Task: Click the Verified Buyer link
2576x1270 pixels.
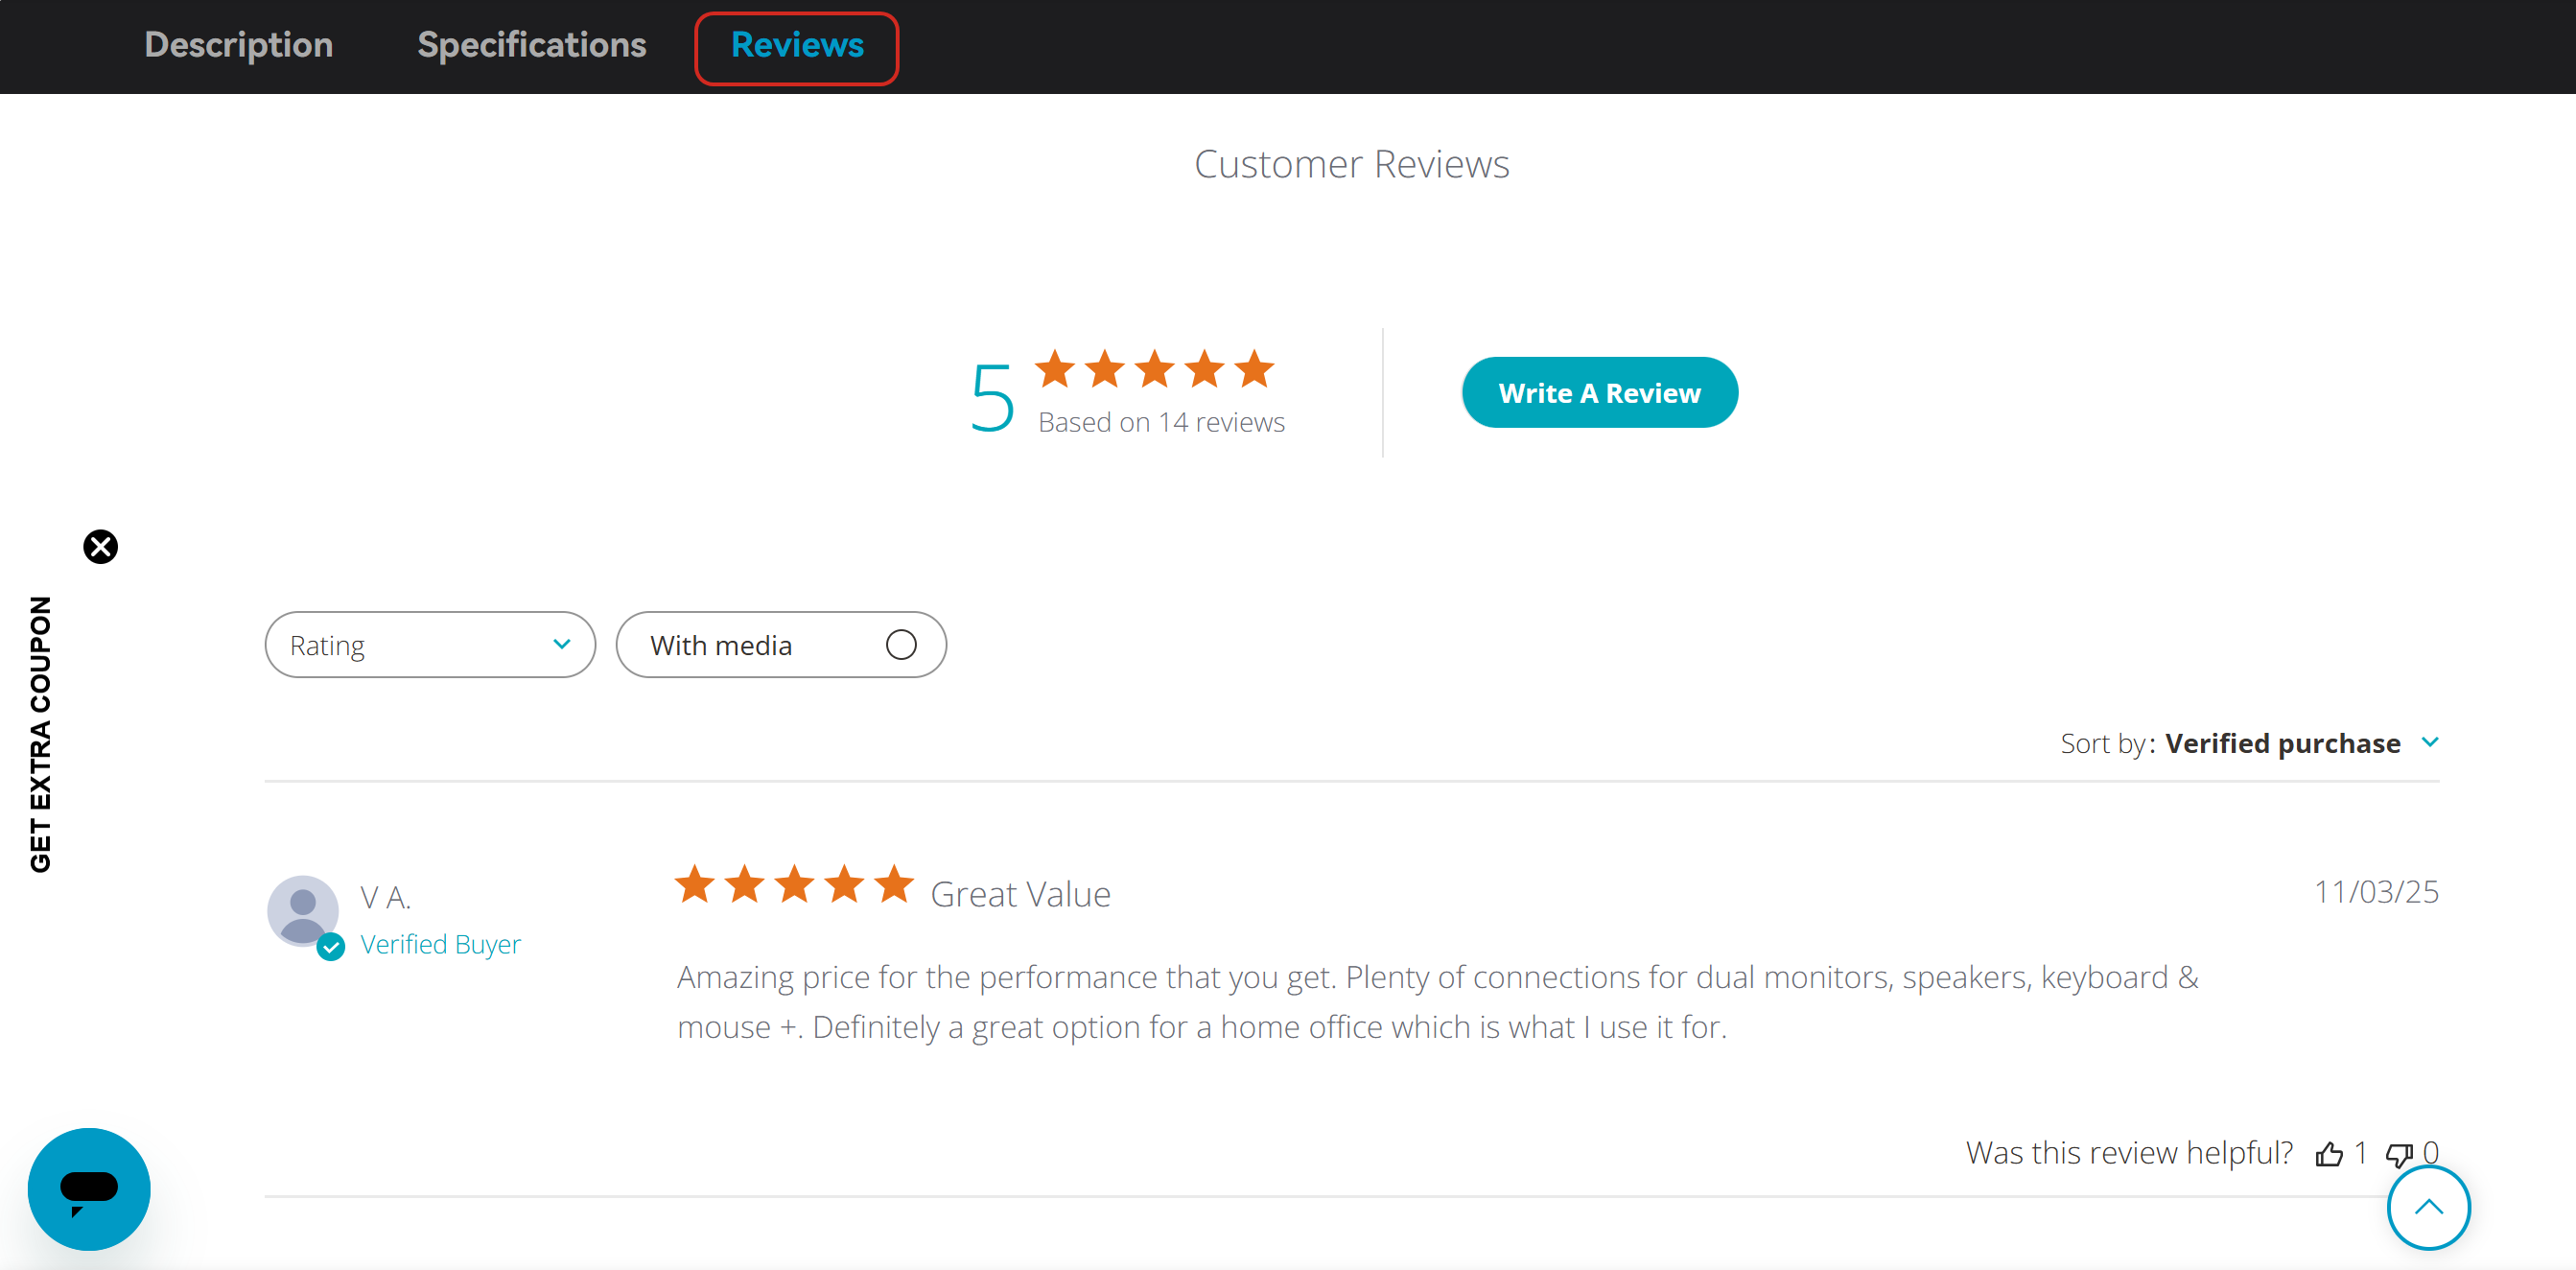Action: 440,944
